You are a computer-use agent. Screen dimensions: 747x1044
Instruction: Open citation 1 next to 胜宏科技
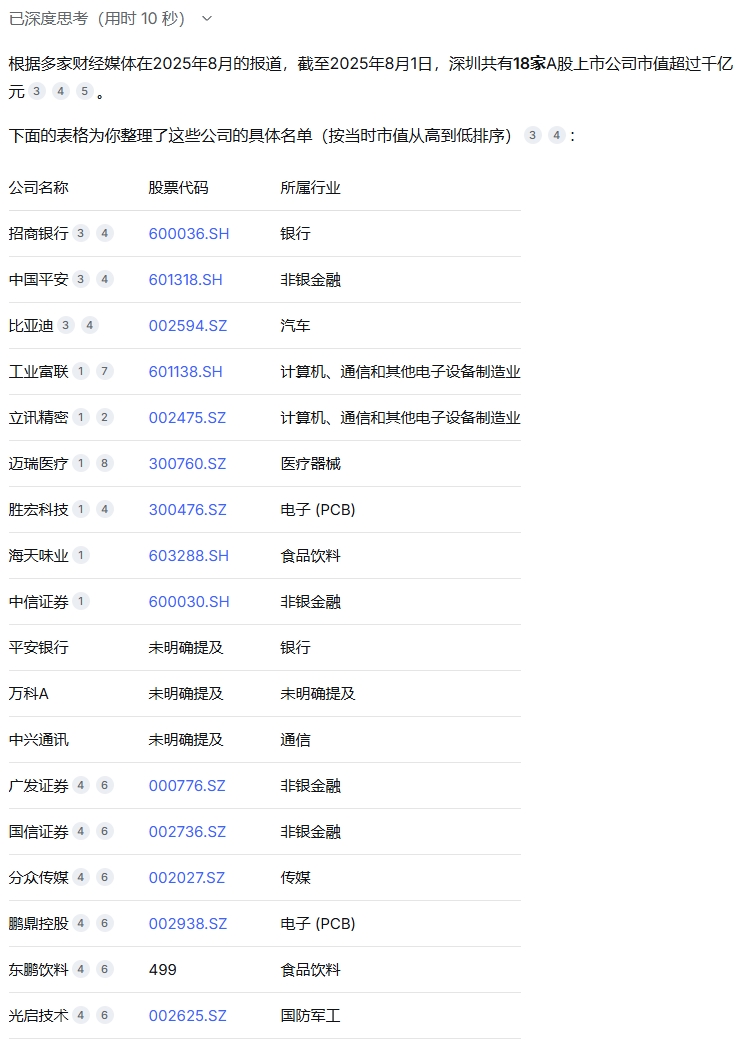pos(81,509)
